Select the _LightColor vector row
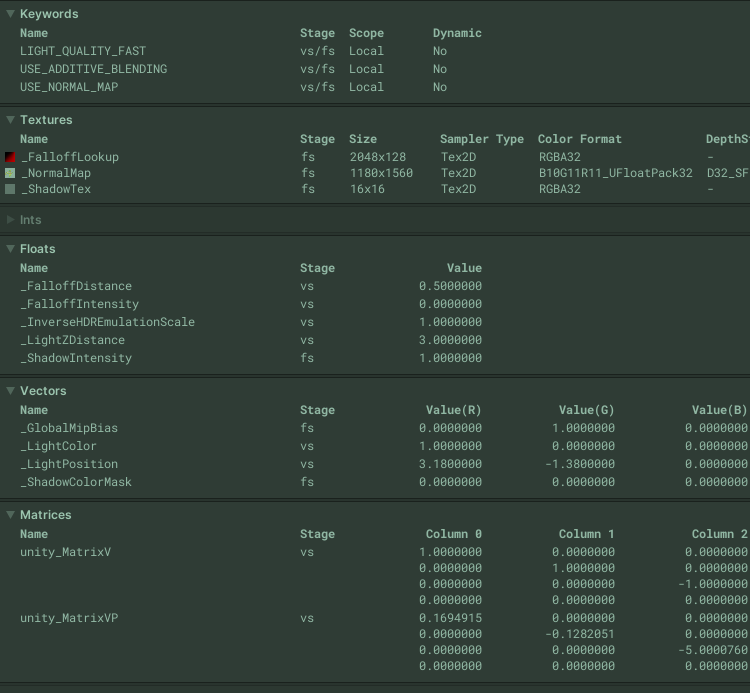This screenshot has height=693, width=750. pyautogui.click(x=59, y=446)
